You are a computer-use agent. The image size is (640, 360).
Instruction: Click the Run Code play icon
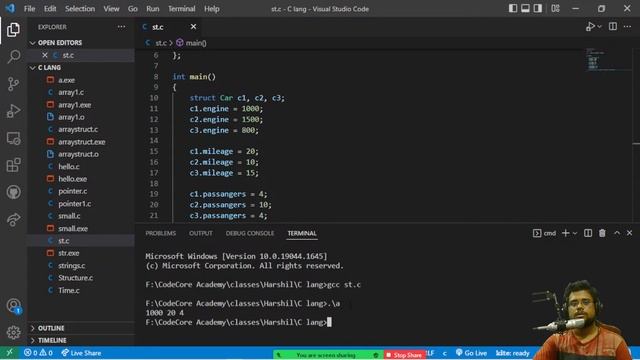pyautogui.click(x=590, y=27)
